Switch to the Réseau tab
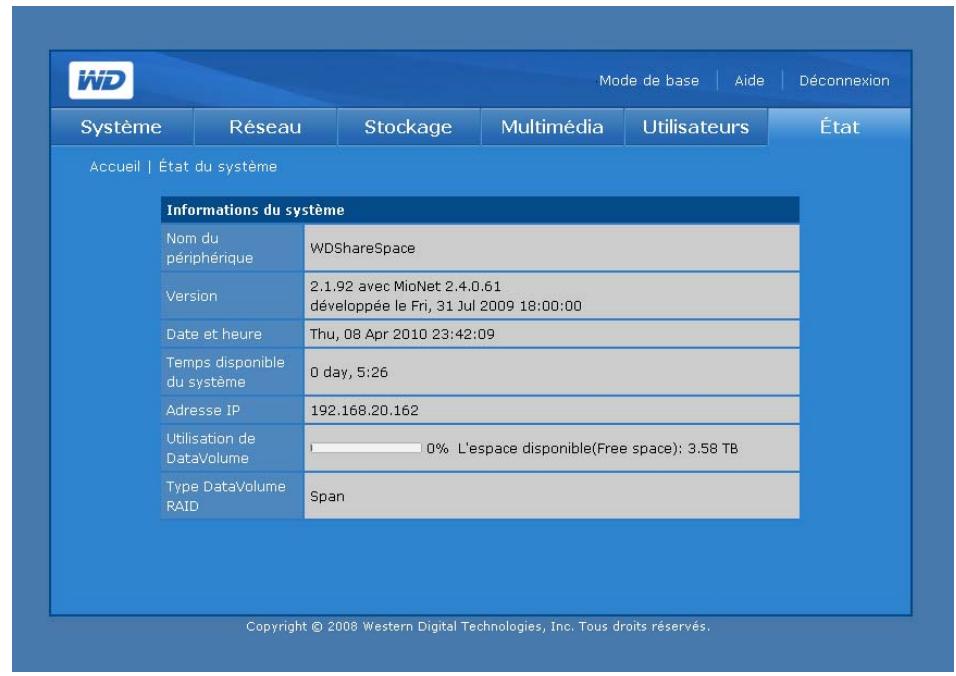 (265, 127)
